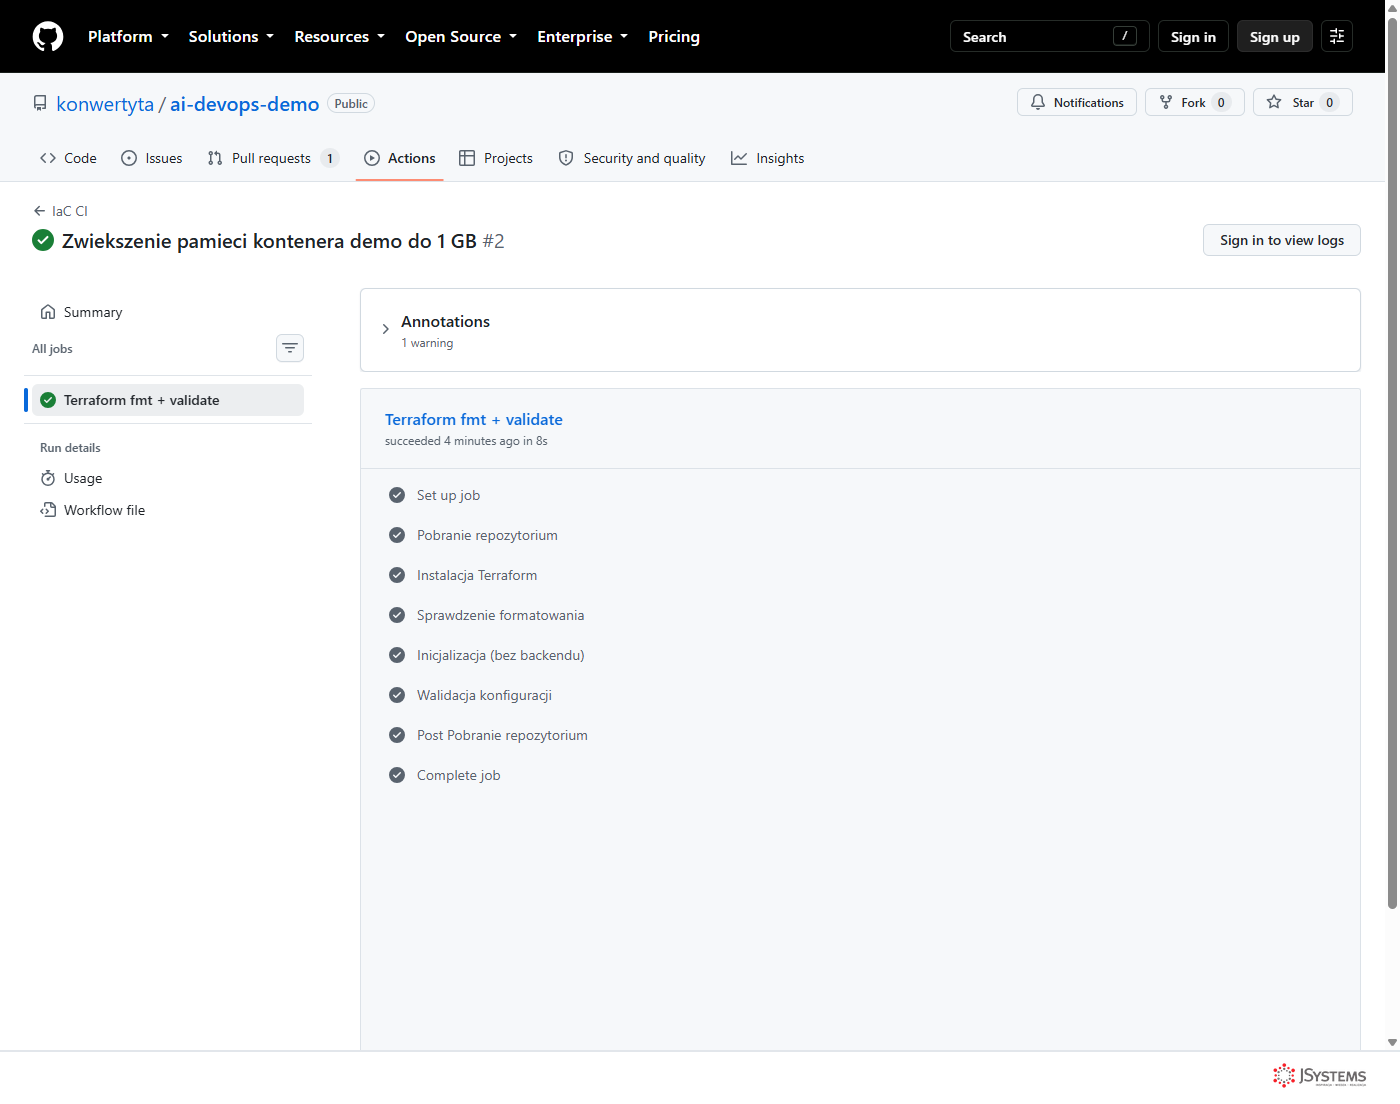Click the Public visibility badge

tap(351, 104)
